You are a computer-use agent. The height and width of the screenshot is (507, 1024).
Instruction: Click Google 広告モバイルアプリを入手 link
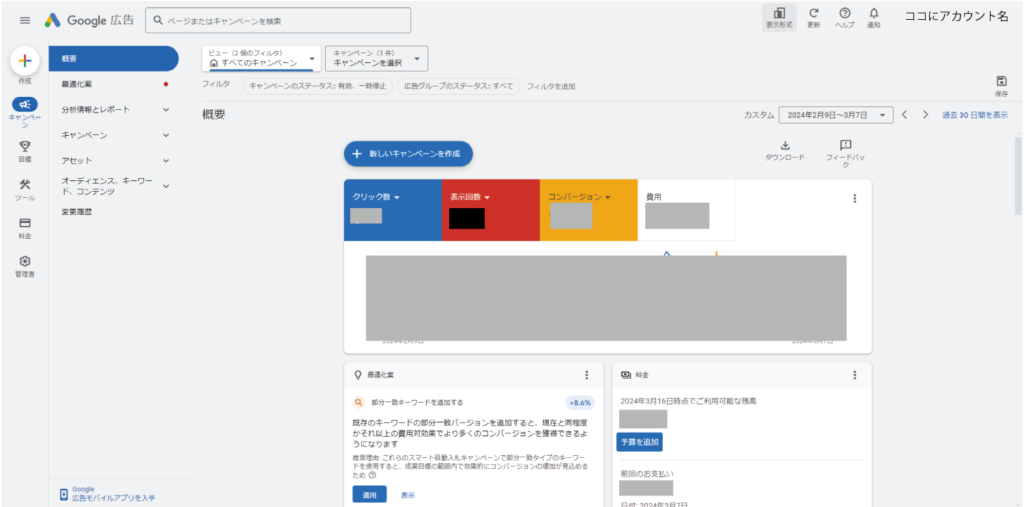click(113, 494)
